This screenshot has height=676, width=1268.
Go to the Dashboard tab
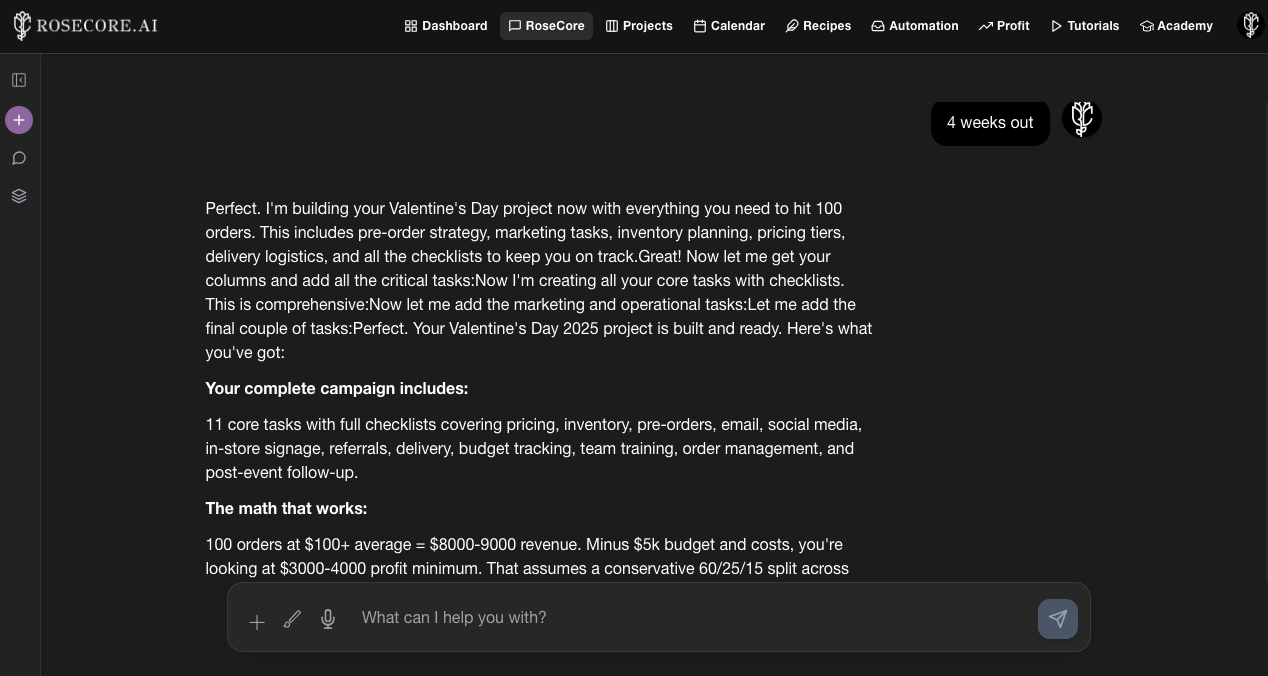(446, 26)
